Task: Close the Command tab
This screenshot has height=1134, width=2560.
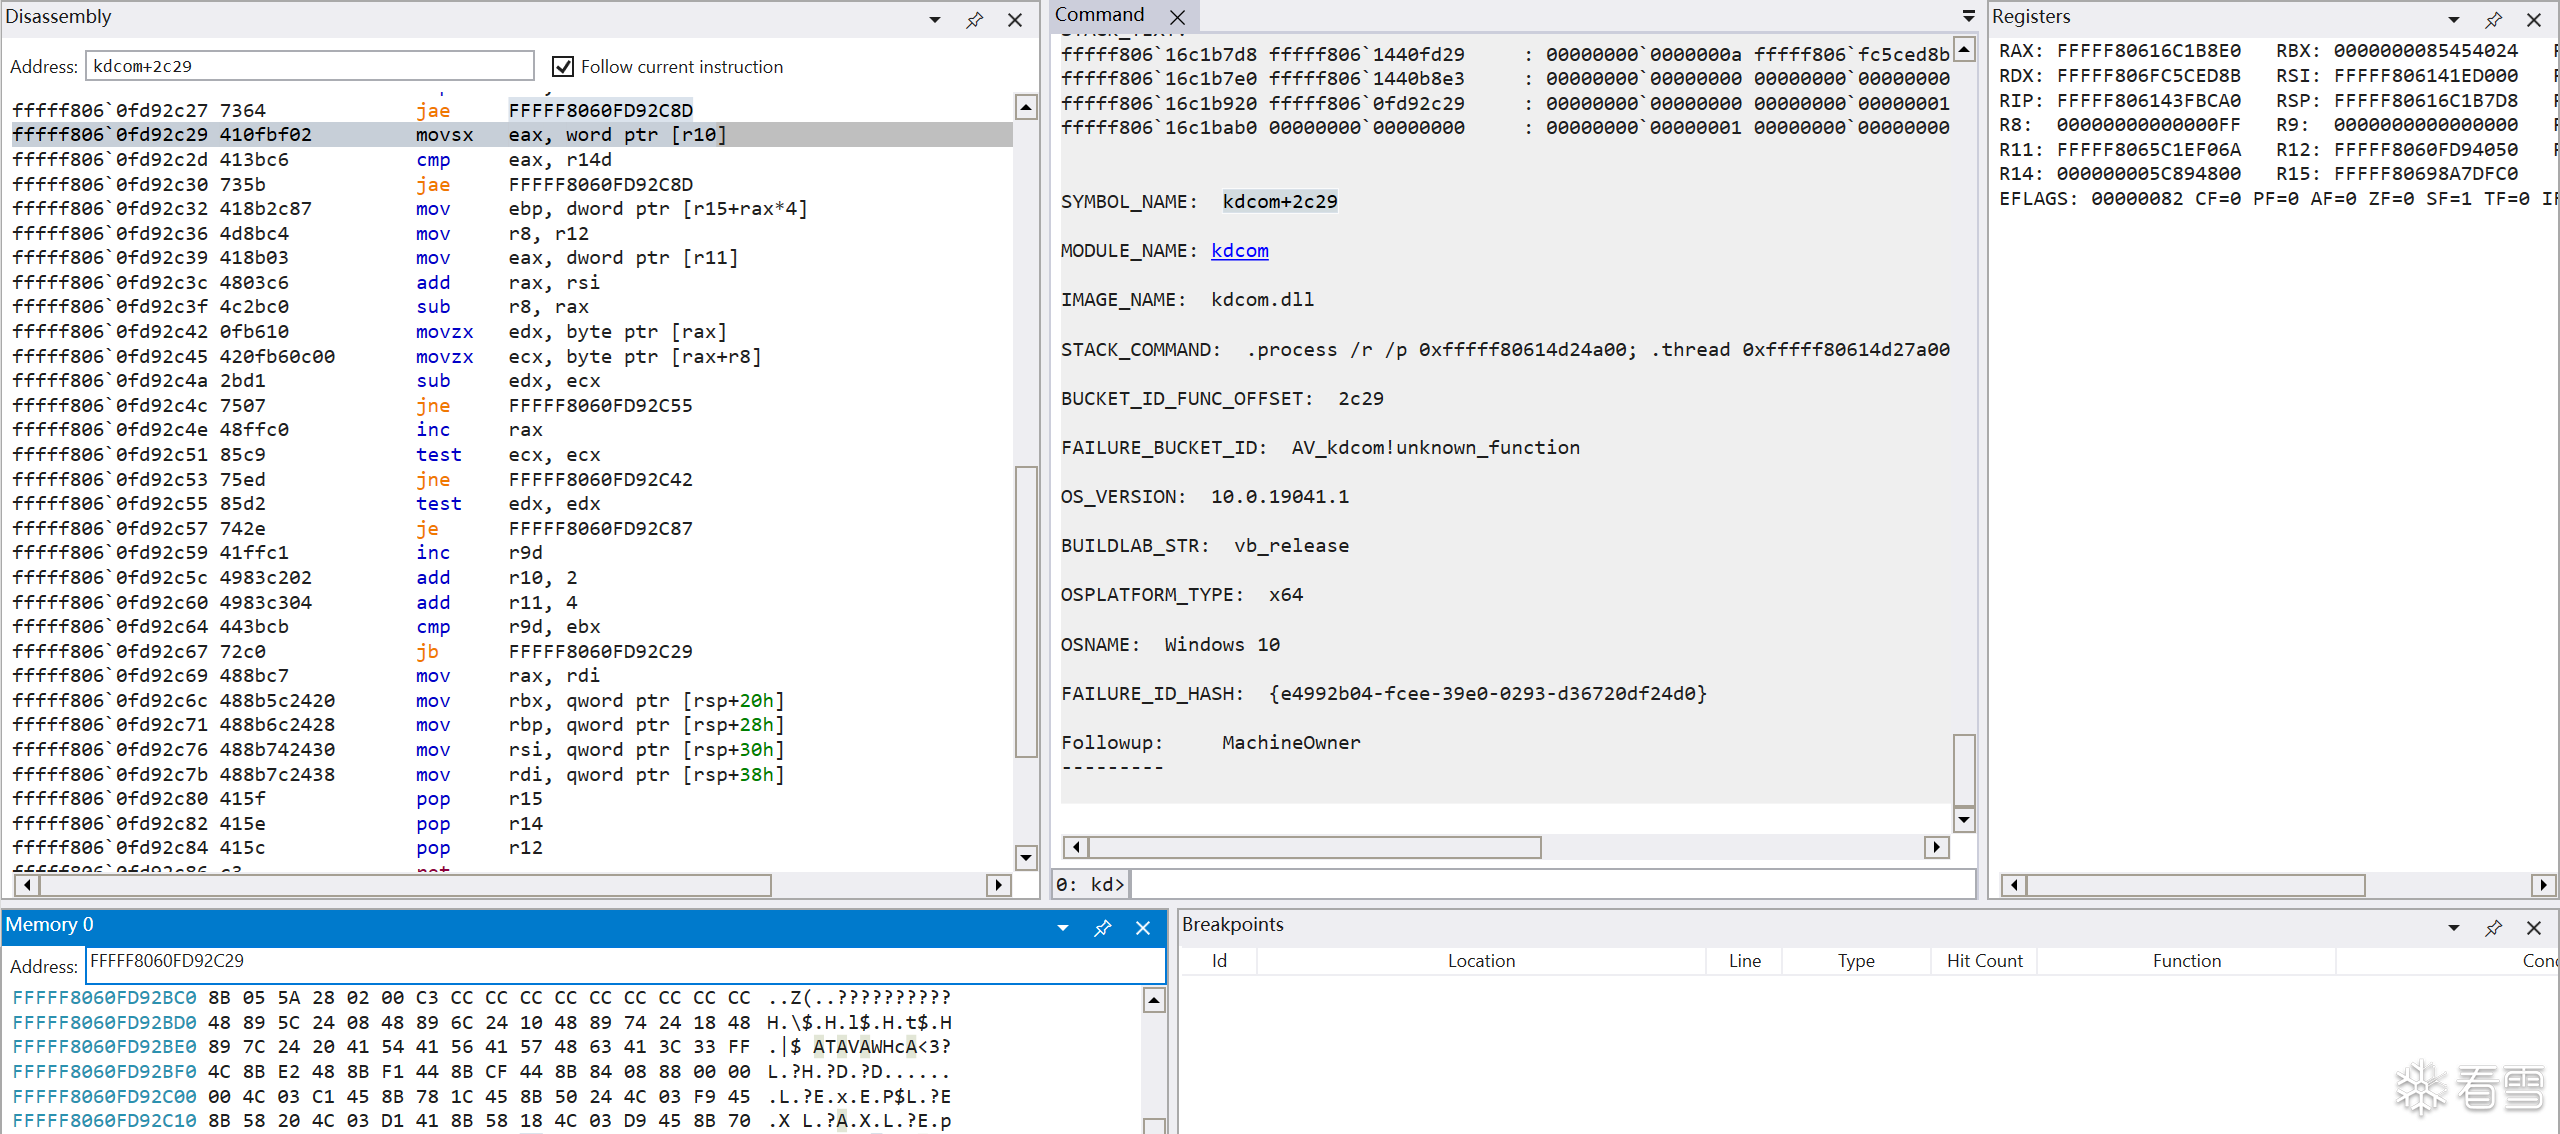Action: coord(1177,17)
